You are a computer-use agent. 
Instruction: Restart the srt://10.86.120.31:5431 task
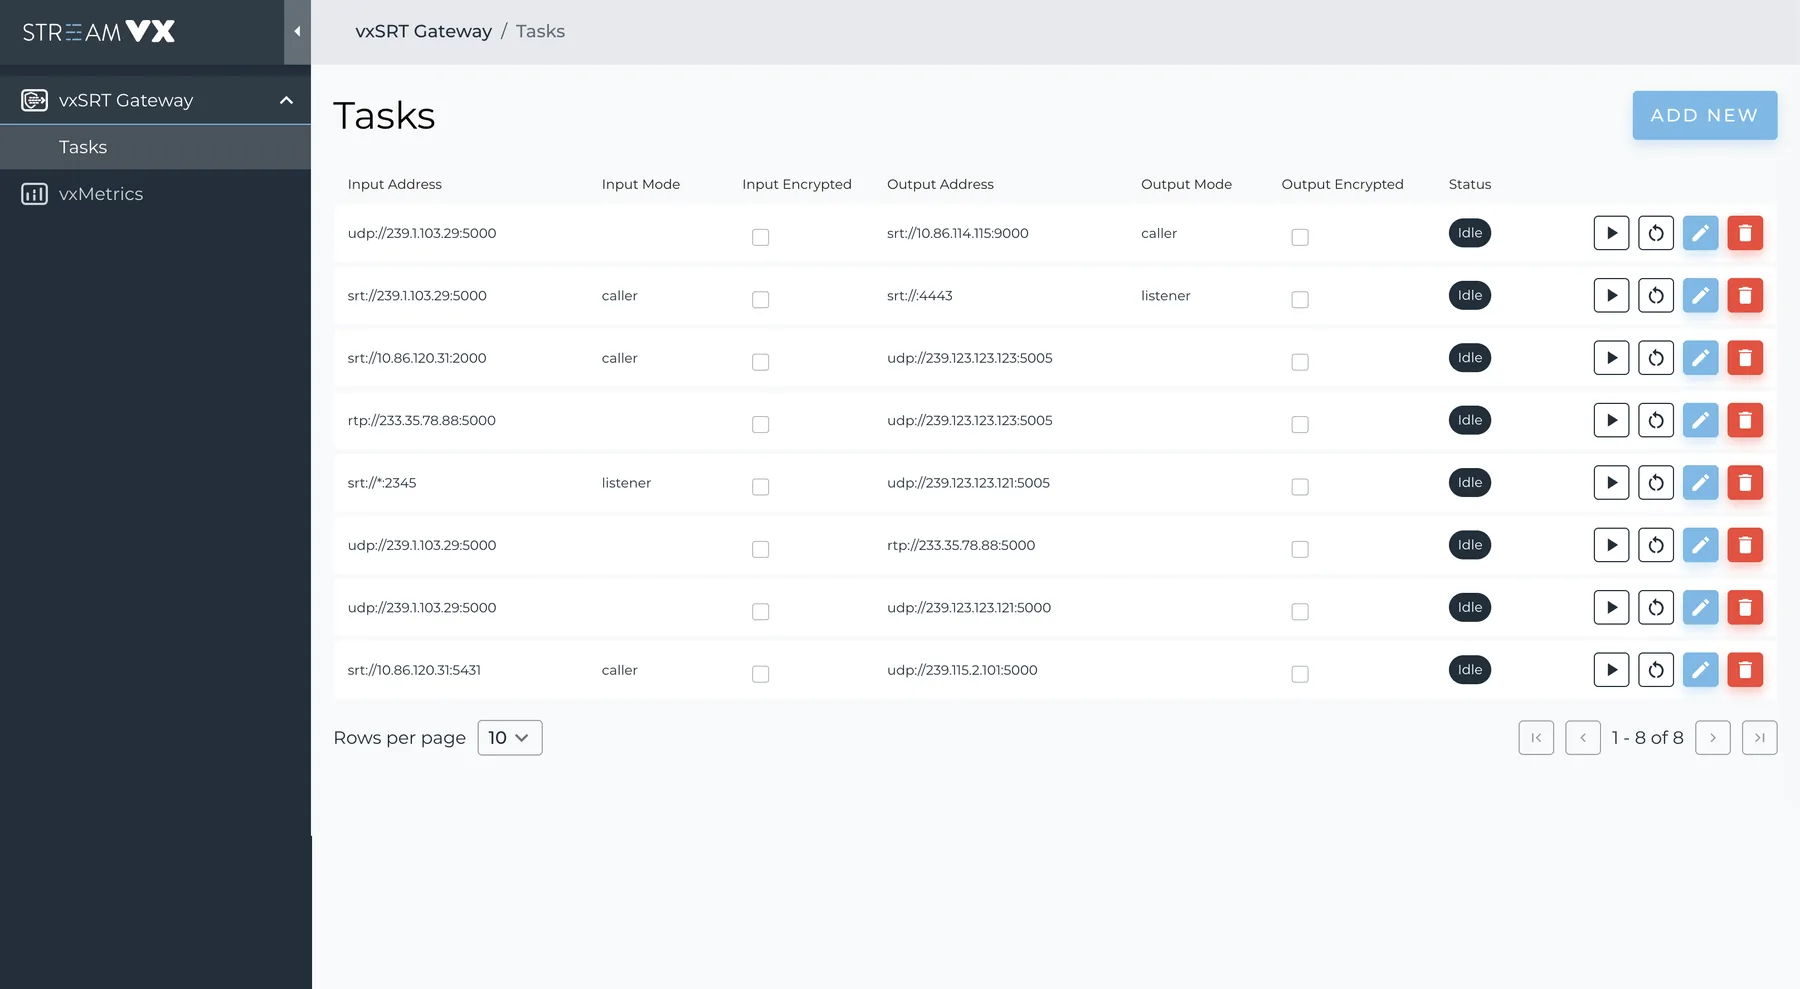coord(1656,670)
